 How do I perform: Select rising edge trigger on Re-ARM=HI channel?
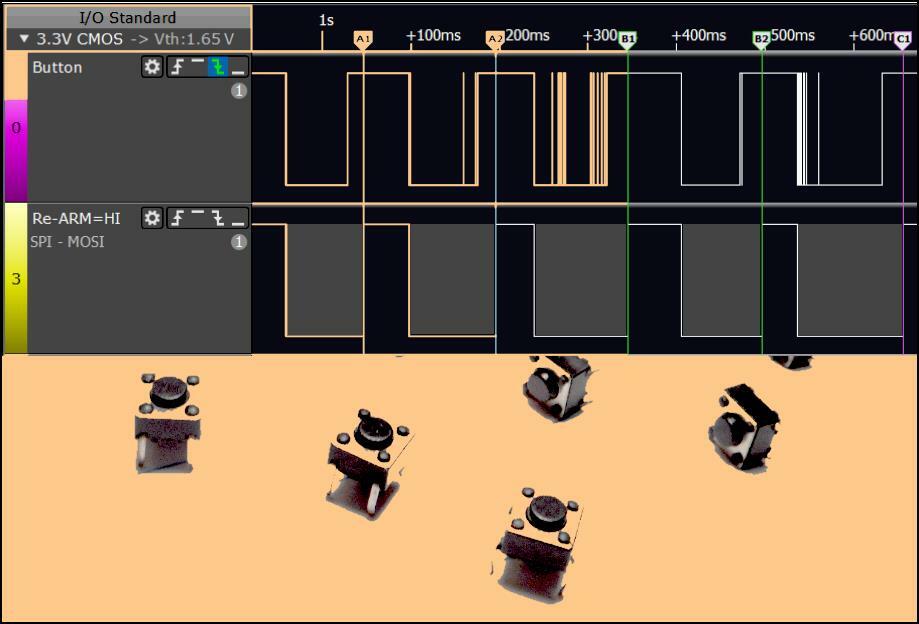pos(177,218)
